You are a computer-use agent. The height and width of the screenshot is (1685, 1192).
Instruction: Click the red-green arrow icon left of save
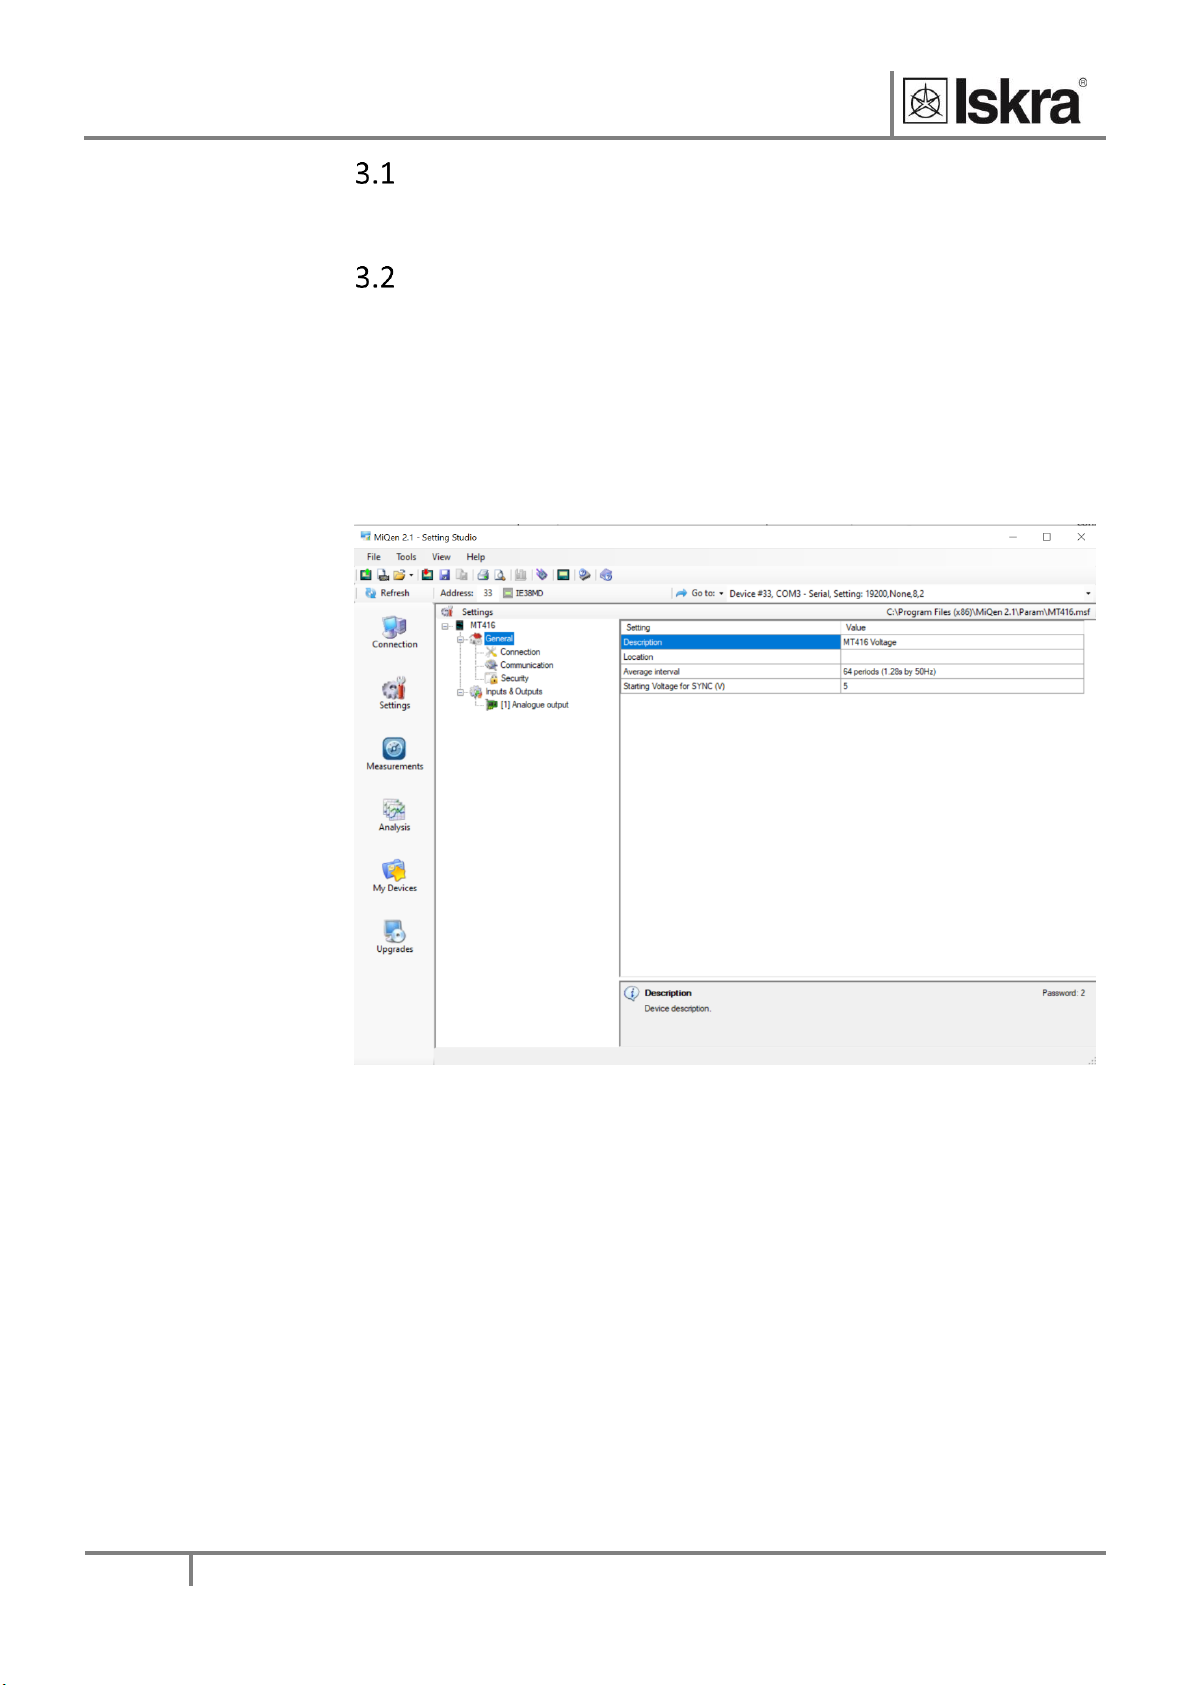[x=427, y=575]
